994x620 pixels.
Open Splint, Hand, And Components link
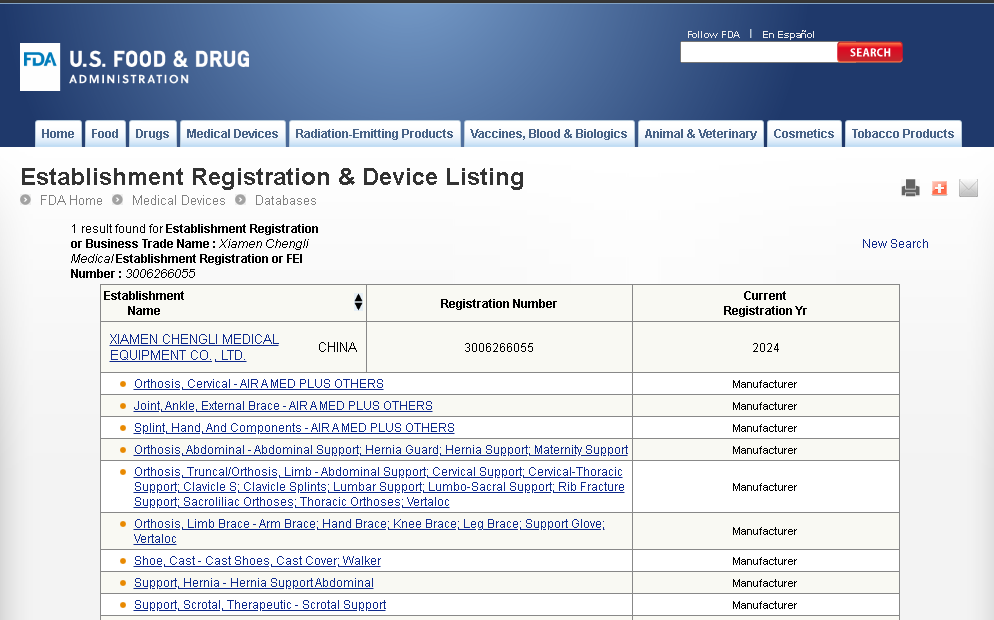[x=294, y=428]
